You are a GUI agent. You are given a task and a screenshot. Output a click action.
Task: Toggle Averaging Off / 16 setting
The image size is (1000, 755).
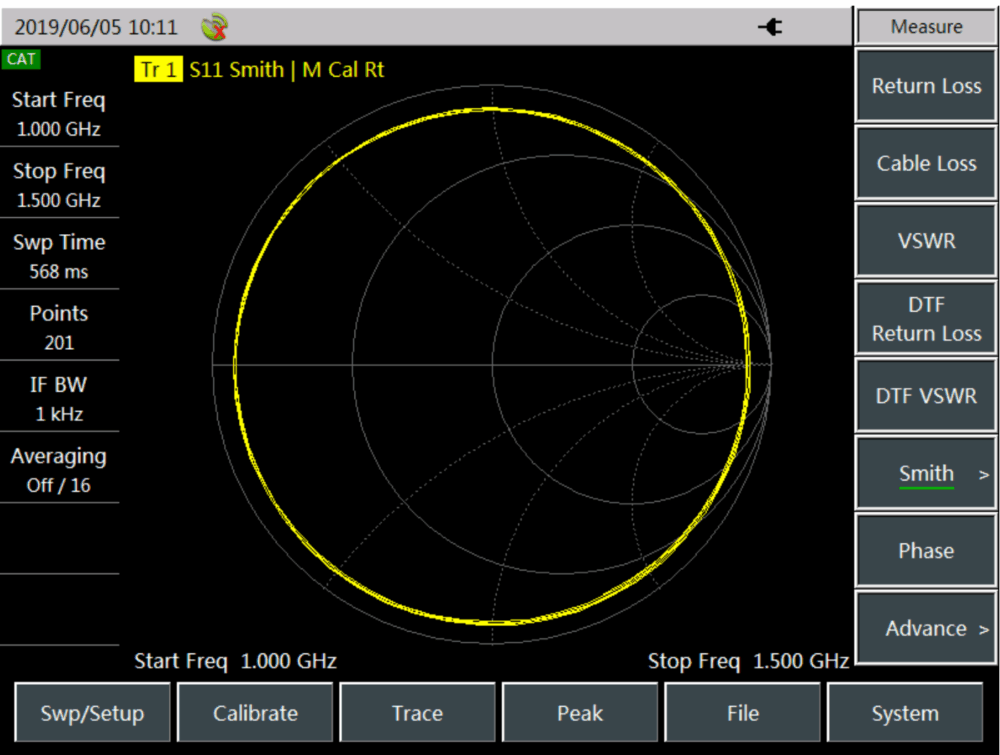pyautogui.click(x=59, y=470)
